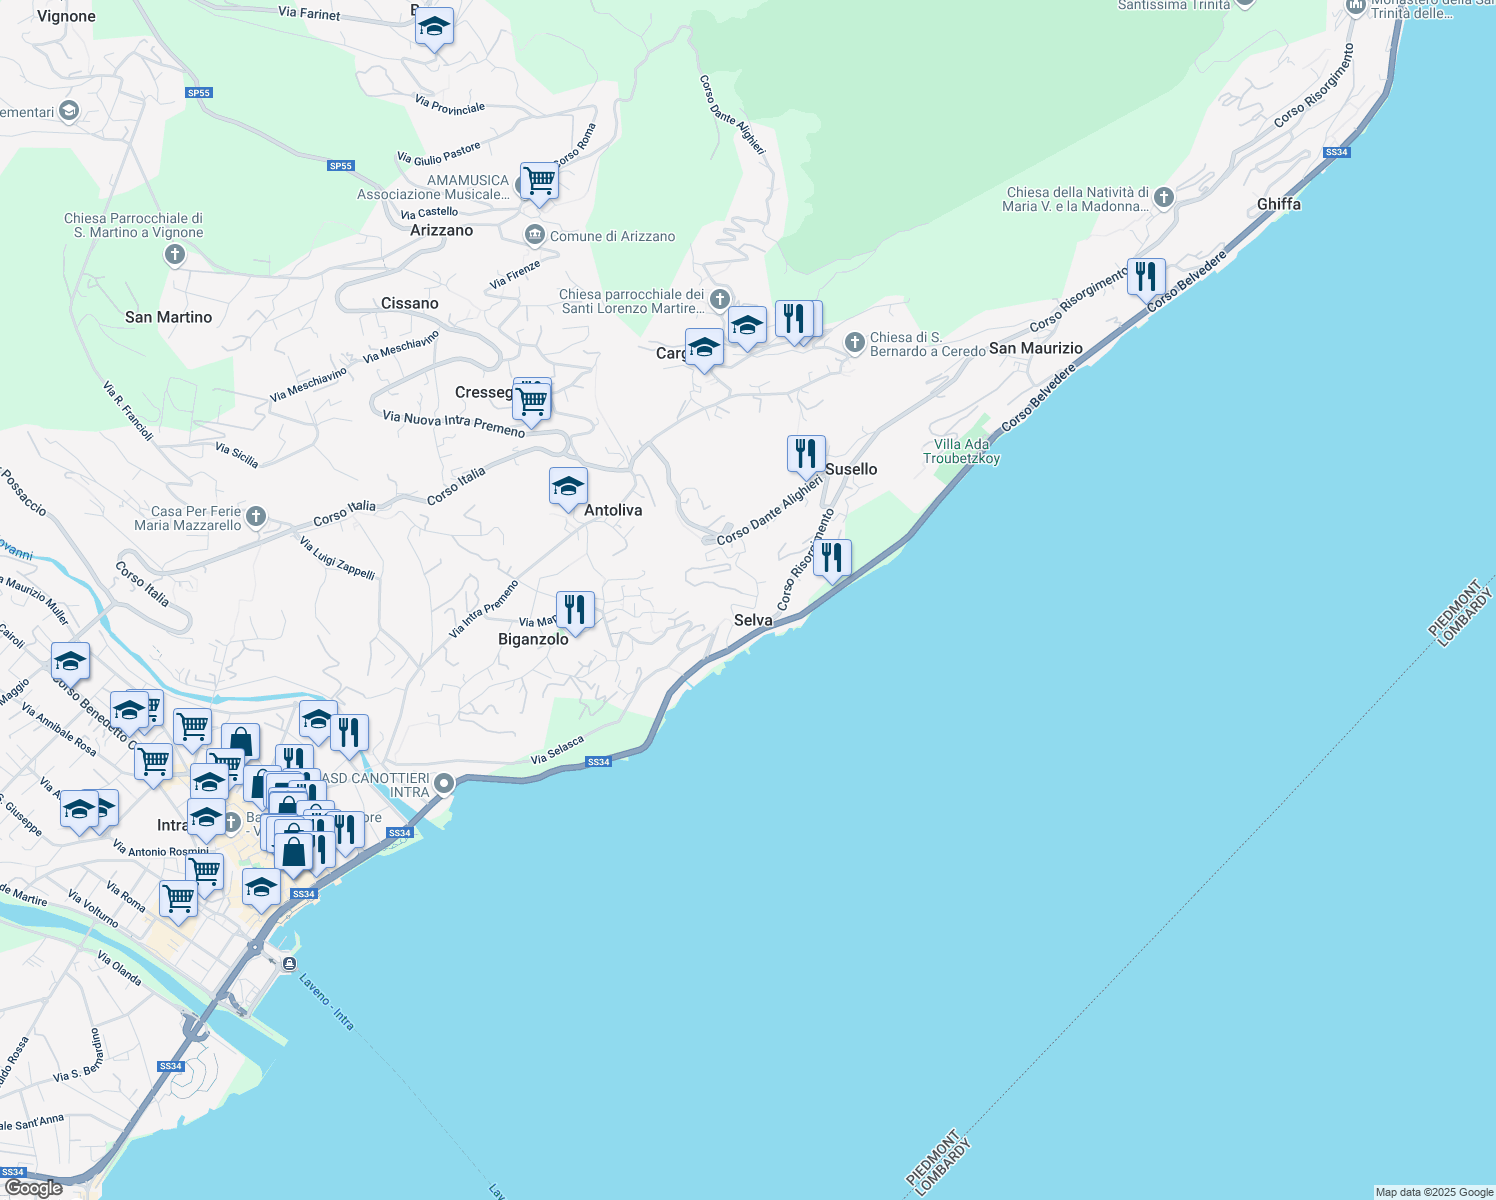Click the restaurant marker at Biganzolo
This screenshot has height=1200, width=1496.
[575, 610]
